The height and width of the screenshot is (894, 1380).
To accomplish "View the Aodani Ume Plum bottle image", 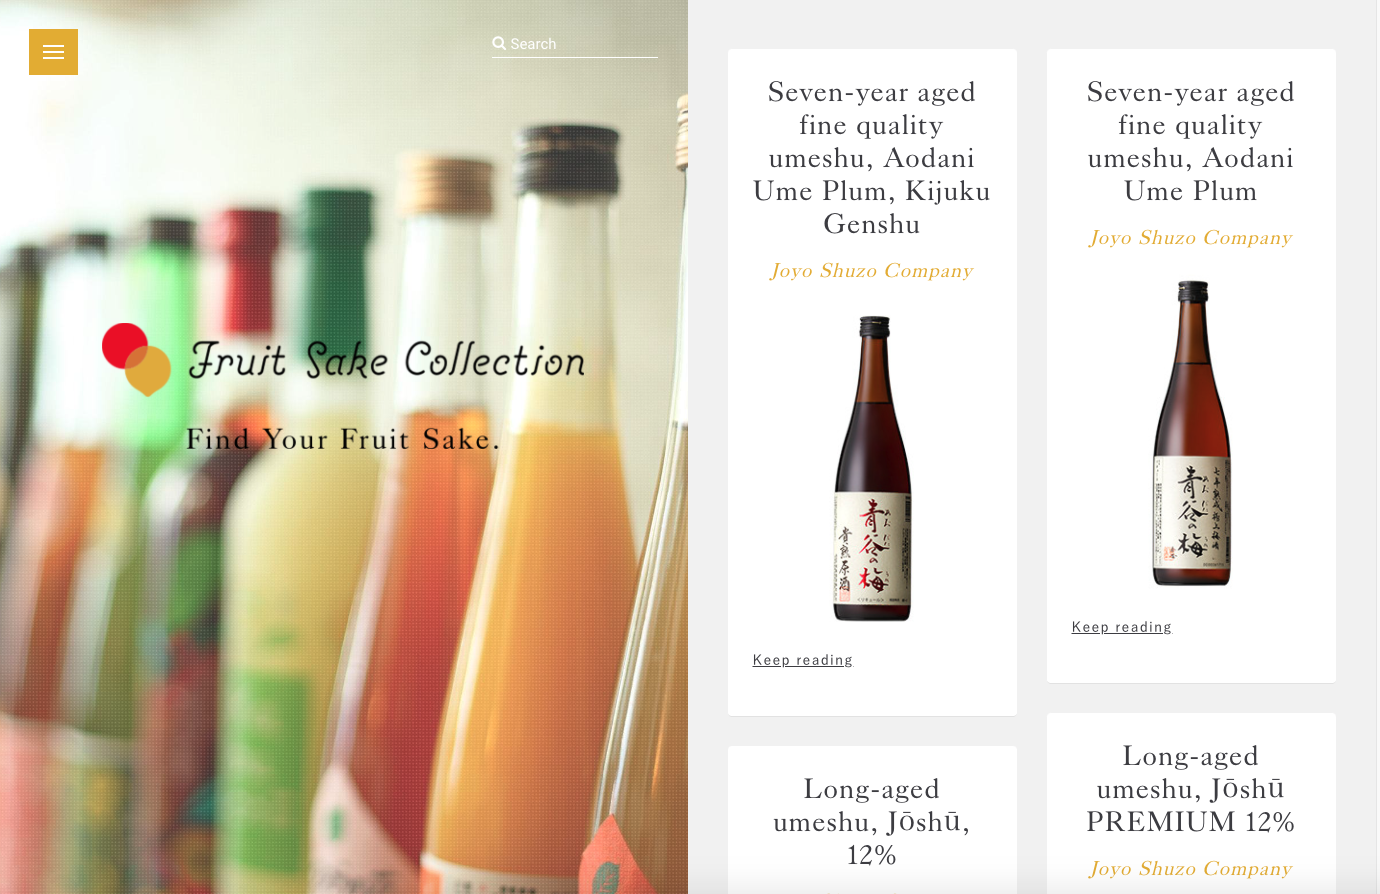I will [1192, 433].
